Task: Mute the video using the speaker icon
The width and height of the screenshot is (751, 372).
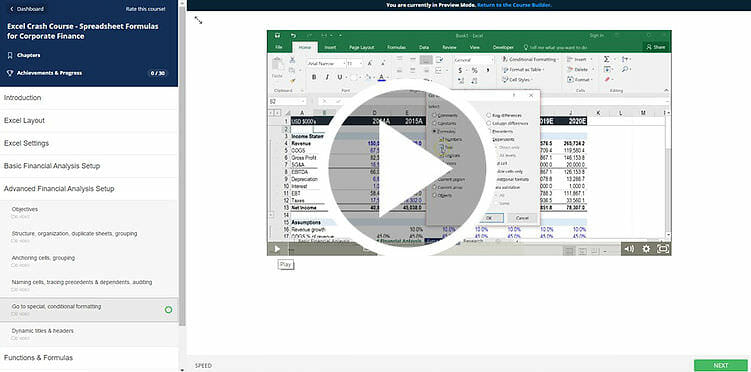Action: [x=629, y=249]
